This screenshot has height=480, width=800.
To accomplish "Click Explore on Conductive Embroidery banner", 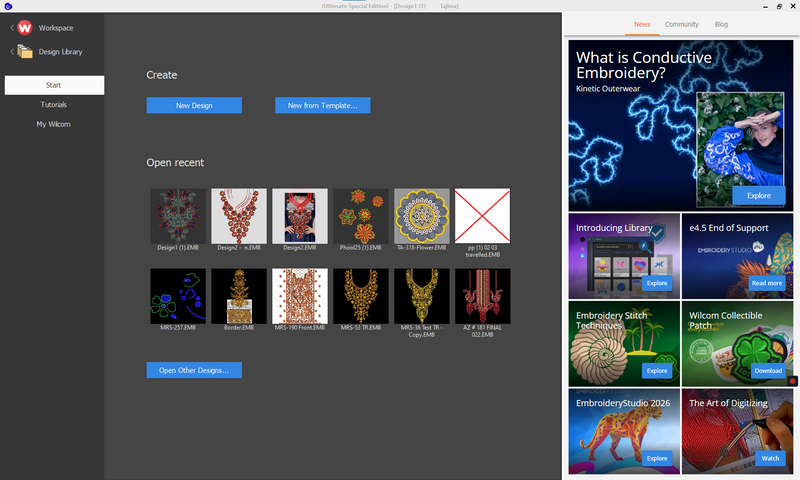I will click(759, 195).
